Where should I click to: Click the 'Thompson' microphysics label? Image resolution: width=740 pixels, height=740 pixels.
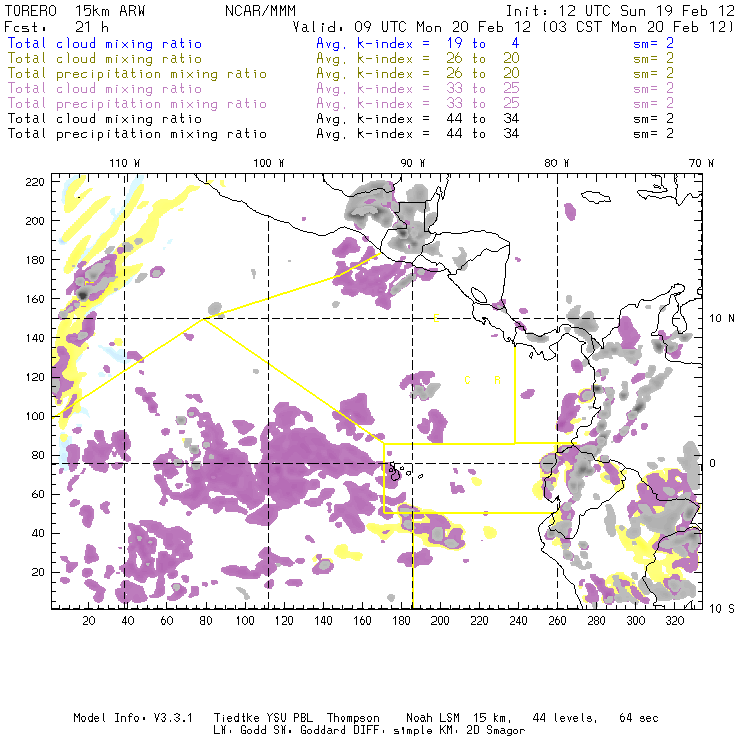tap(353, 718)
